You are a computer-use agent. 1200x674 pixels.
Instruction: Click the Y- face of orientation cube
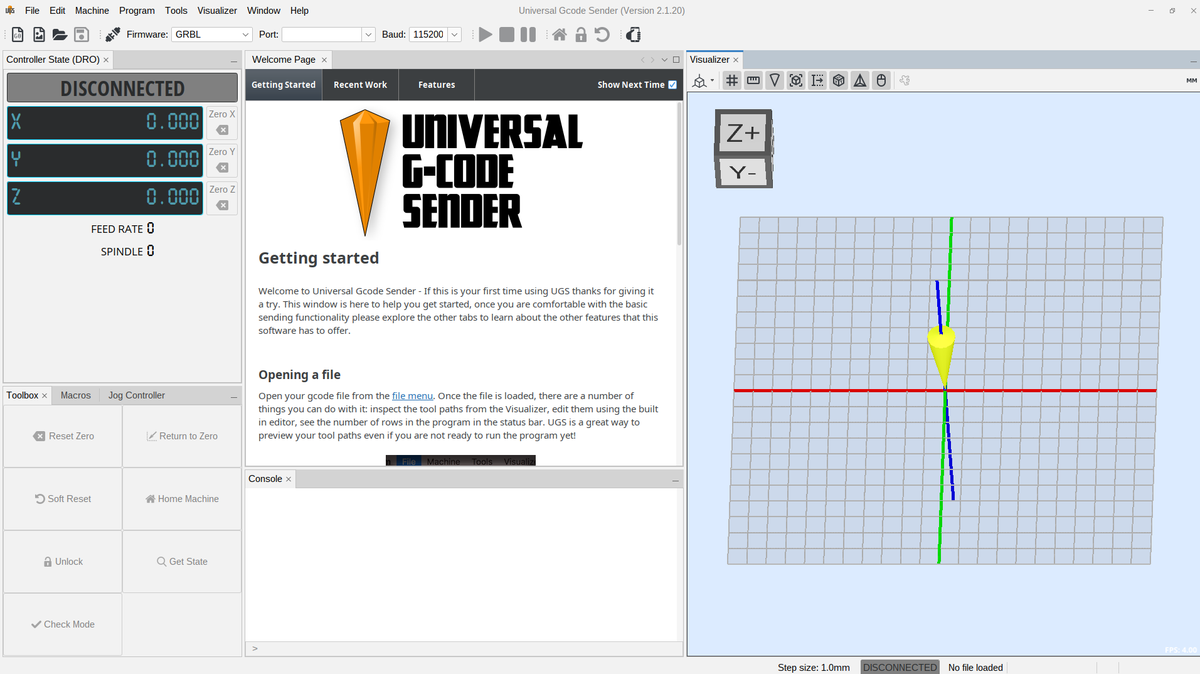click(742, 172)
